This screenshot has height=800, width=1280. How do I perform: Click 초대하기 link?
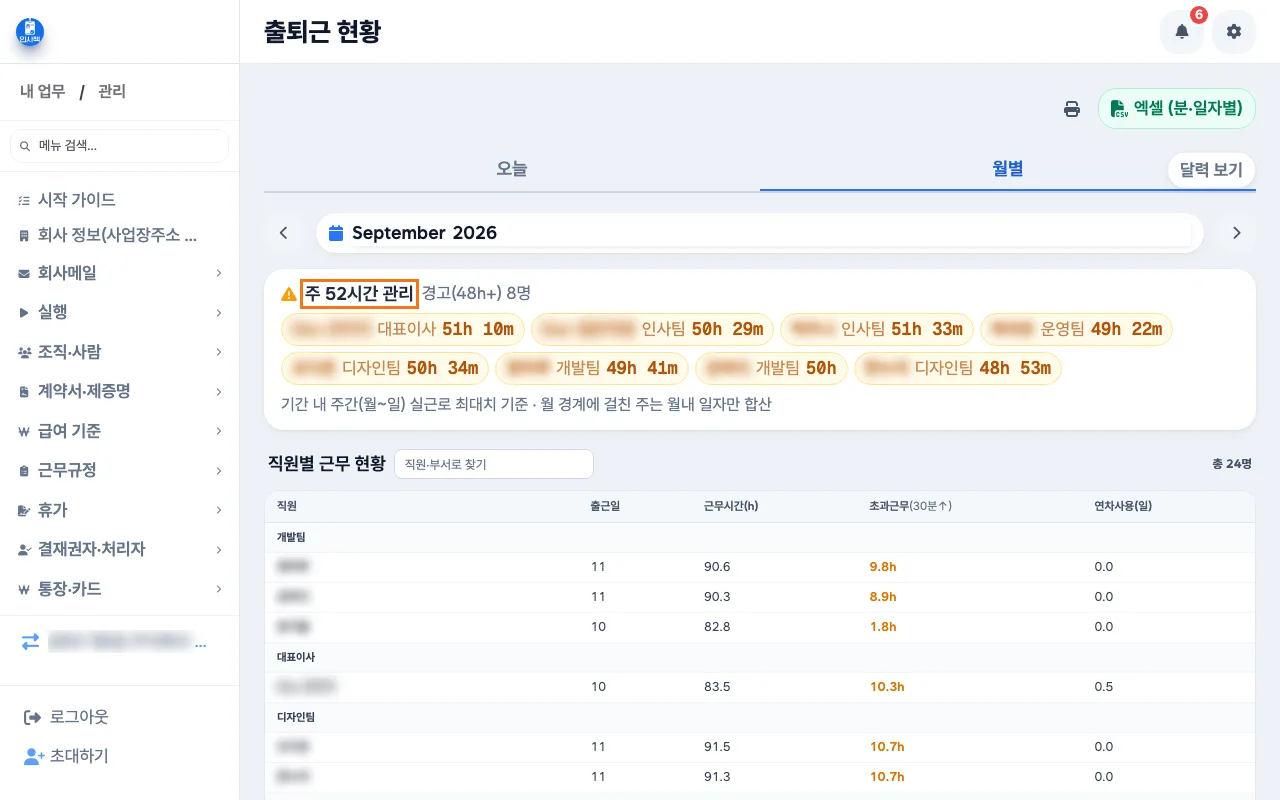coord(79,756)
